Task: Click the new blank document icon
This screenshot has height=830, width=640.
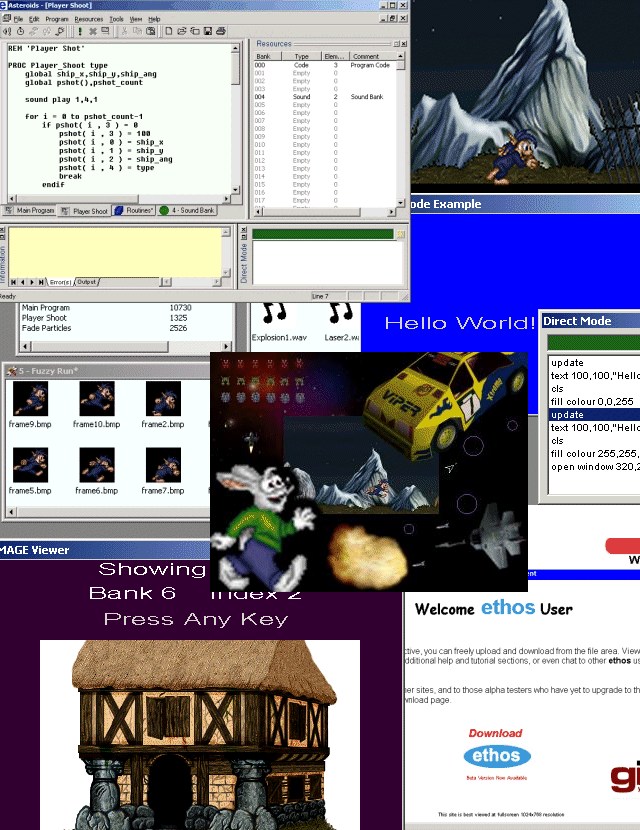Action: (x=168, y=32)
